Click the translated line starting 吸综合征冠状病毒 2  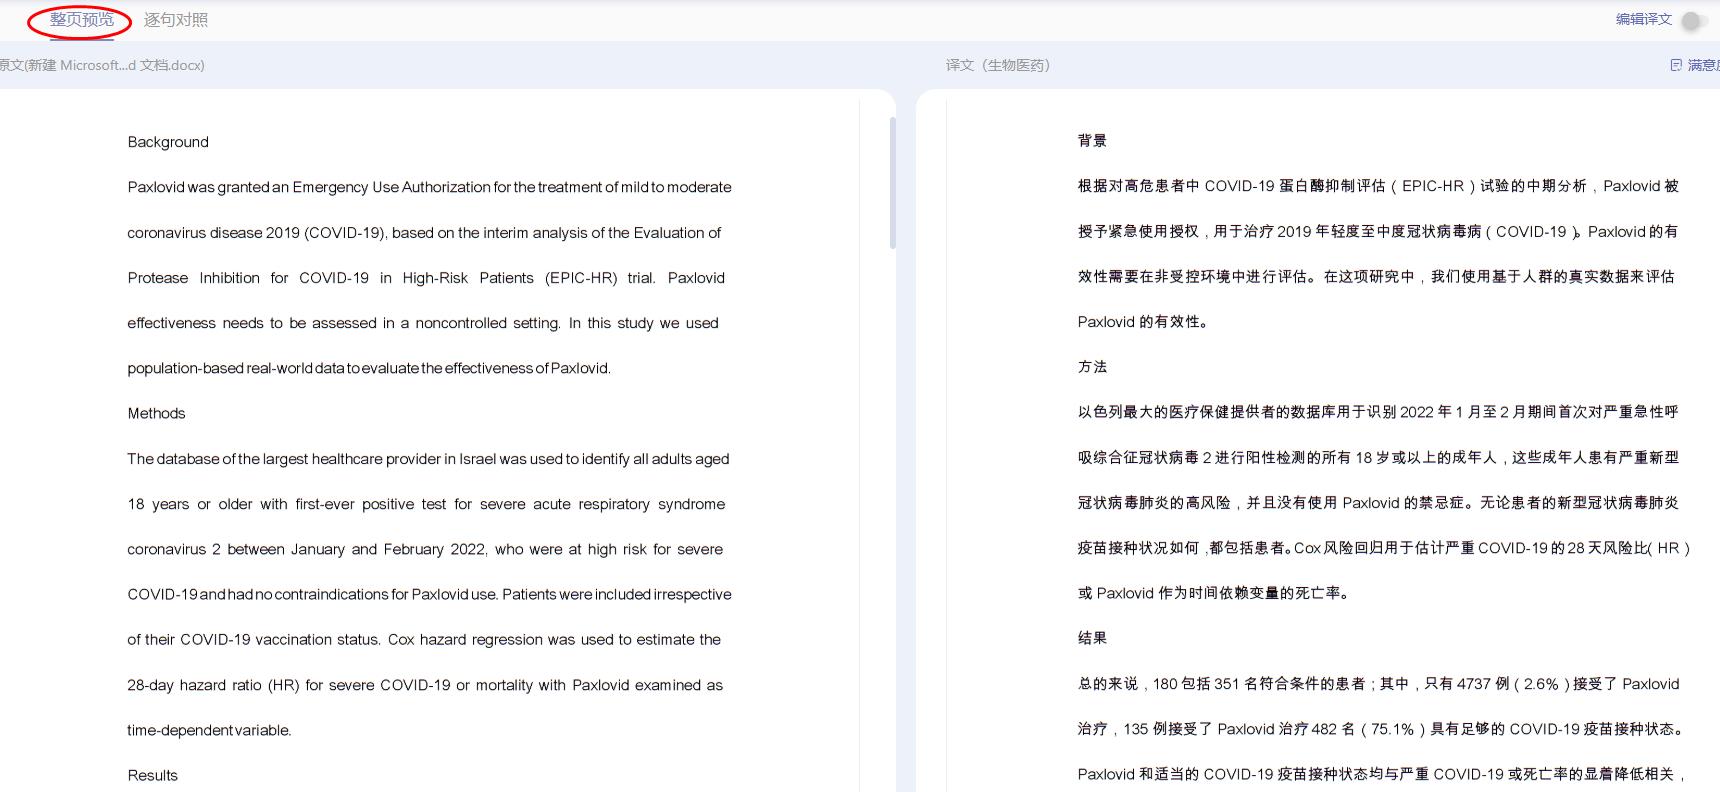1378,458
